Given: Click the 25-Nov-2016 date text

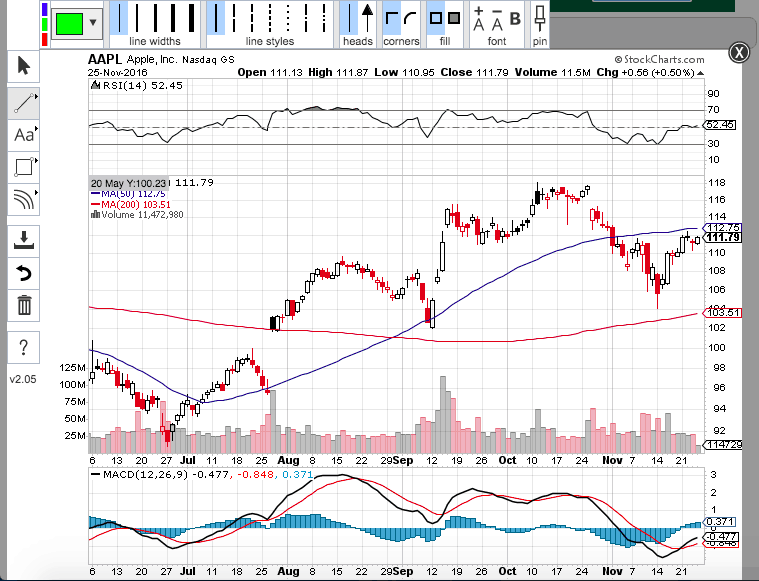Looking at the screenshot, I should (118, 73).
